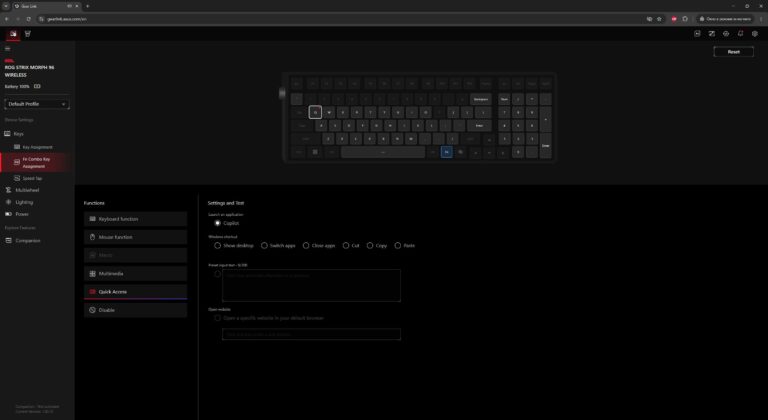The width and height of the screenshot is (768, 420).
Task: Click the red extension icon in browser toolbar
Action: point(674,19)
